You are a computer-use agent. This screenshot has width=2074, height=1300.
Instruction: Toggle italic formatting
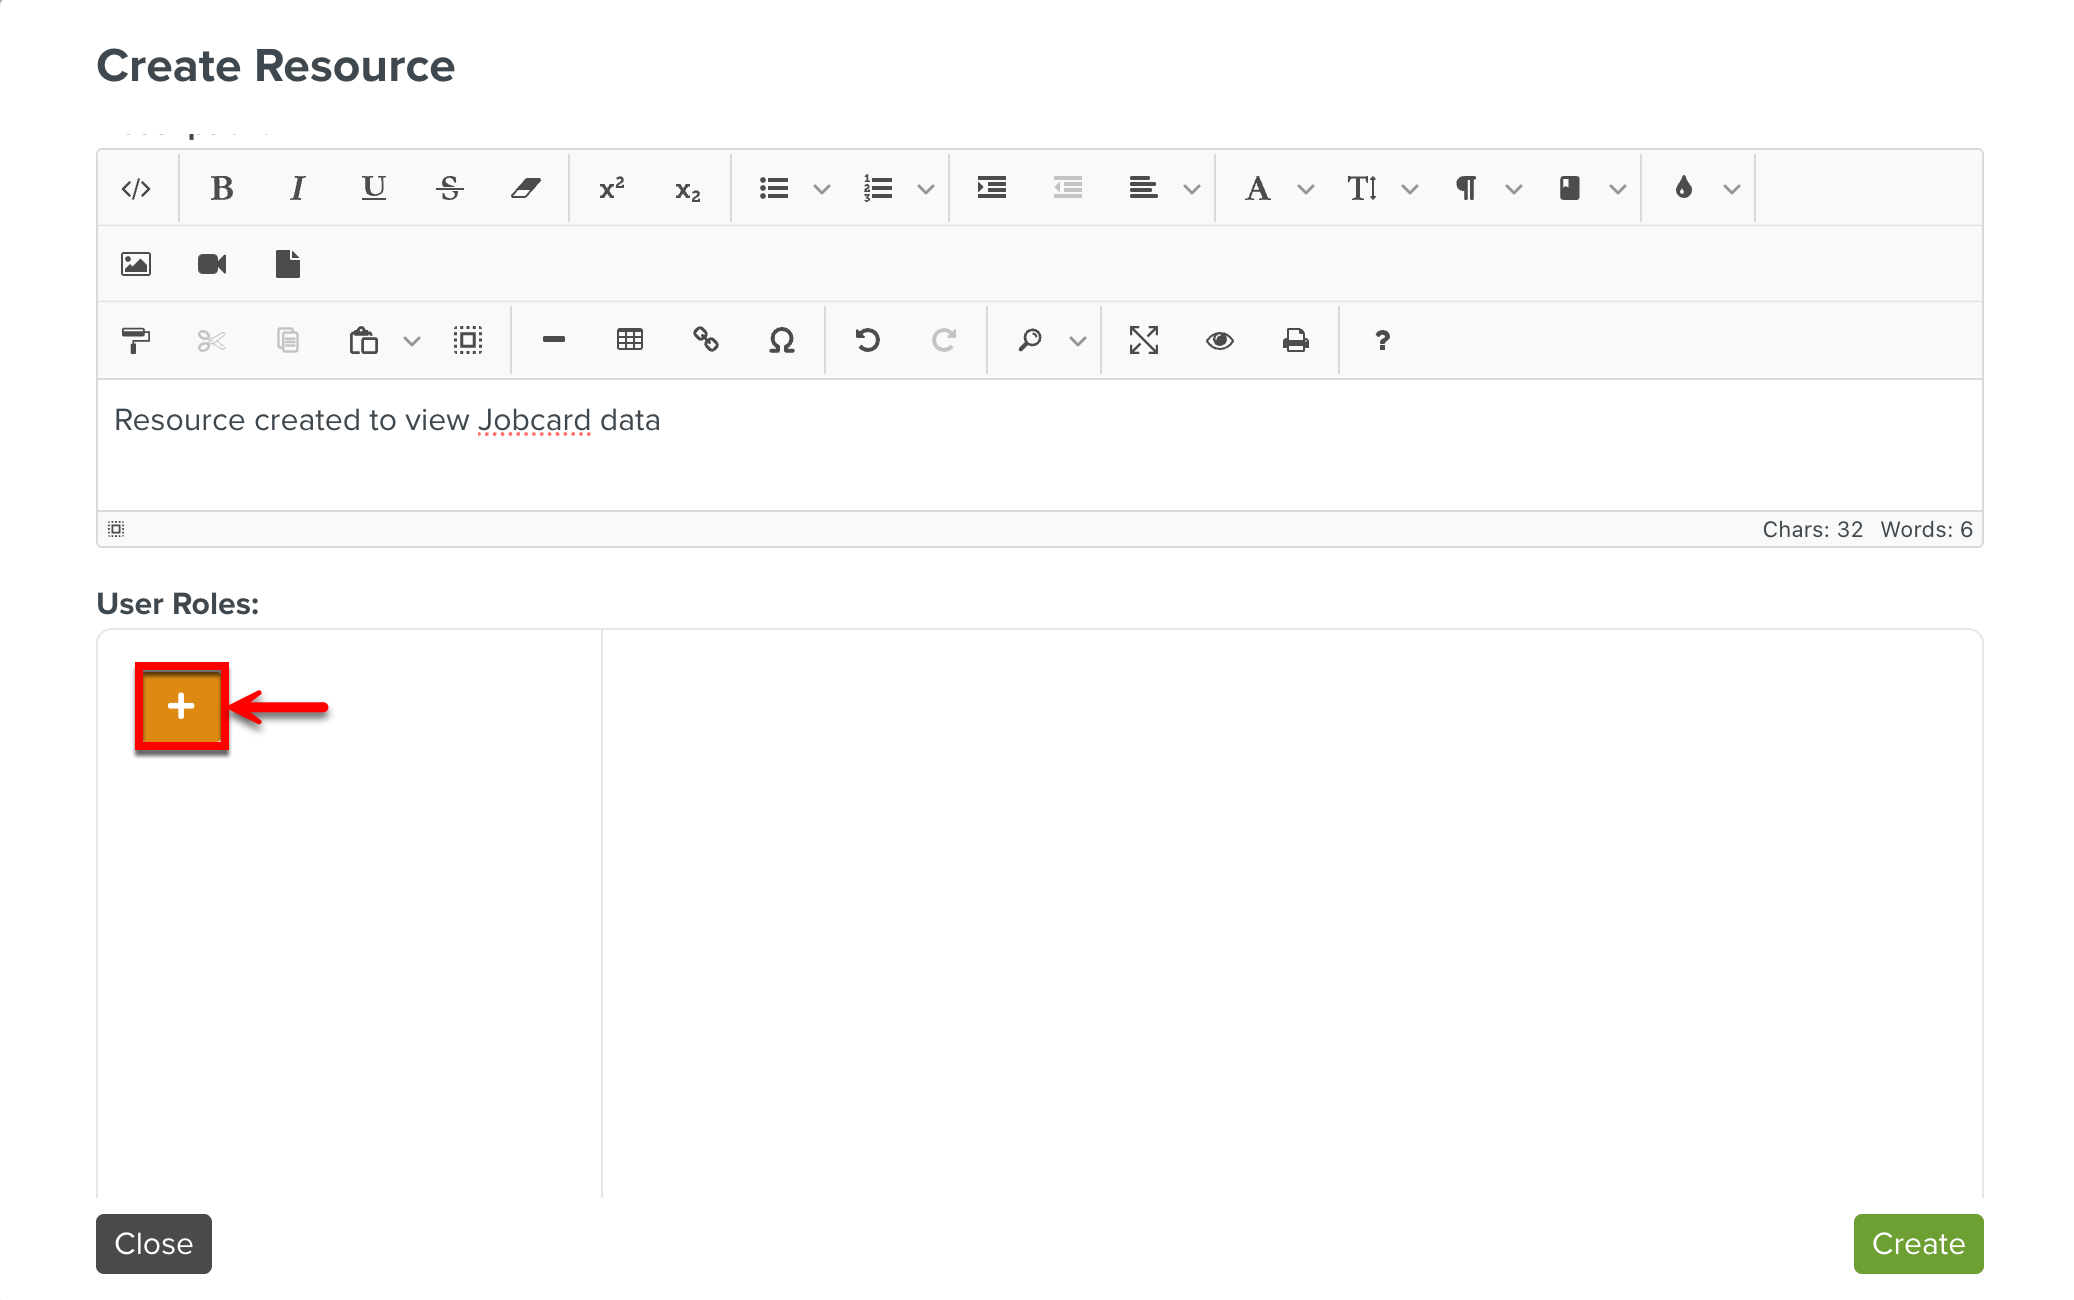click(297, 188)
